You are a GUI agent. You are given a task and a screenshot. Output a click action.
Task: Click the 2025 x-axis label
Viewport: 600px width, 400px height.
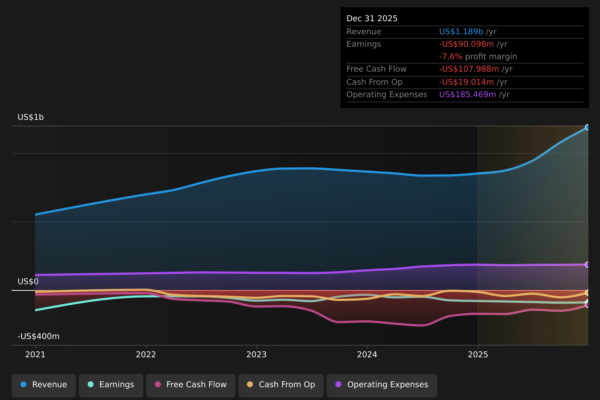[x=478, y=354]
